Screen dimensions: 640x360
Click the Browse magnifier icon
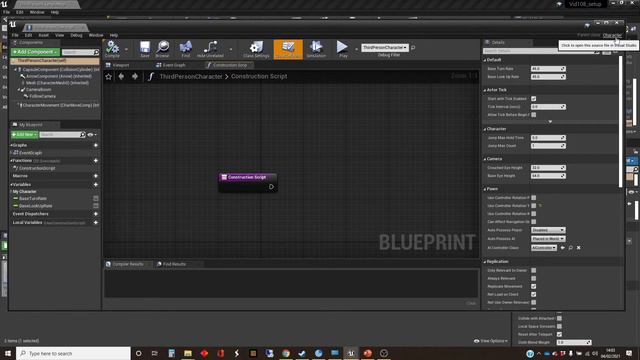click(x=162, y=49)
